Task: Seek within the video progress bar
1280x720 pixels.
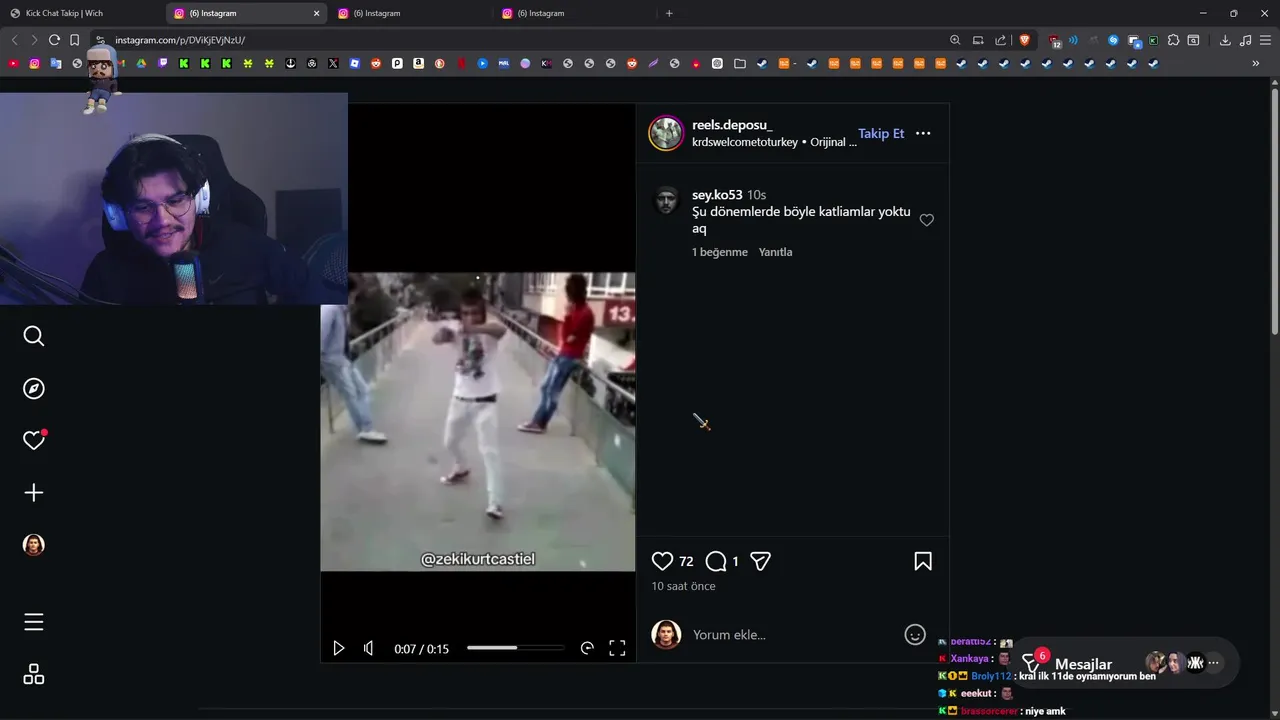Action: (515, 648)
